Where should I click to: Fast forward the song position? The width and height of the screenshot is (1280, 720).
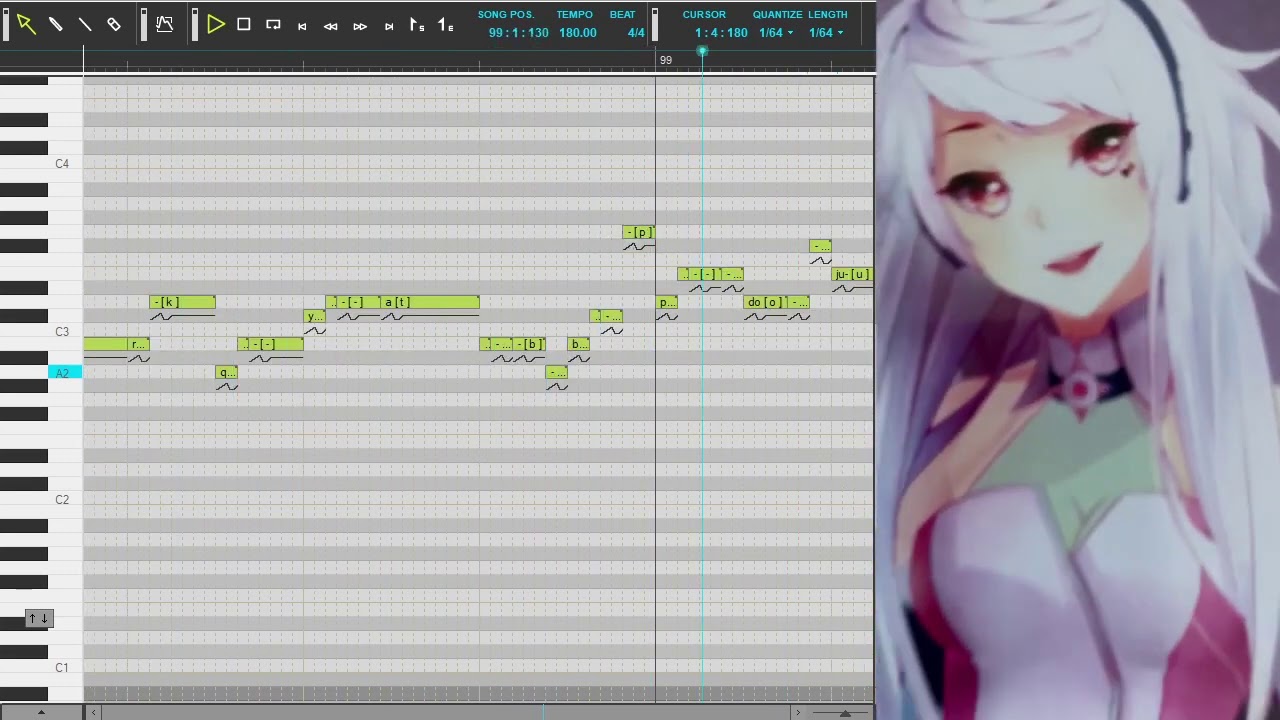coord(360,26)
